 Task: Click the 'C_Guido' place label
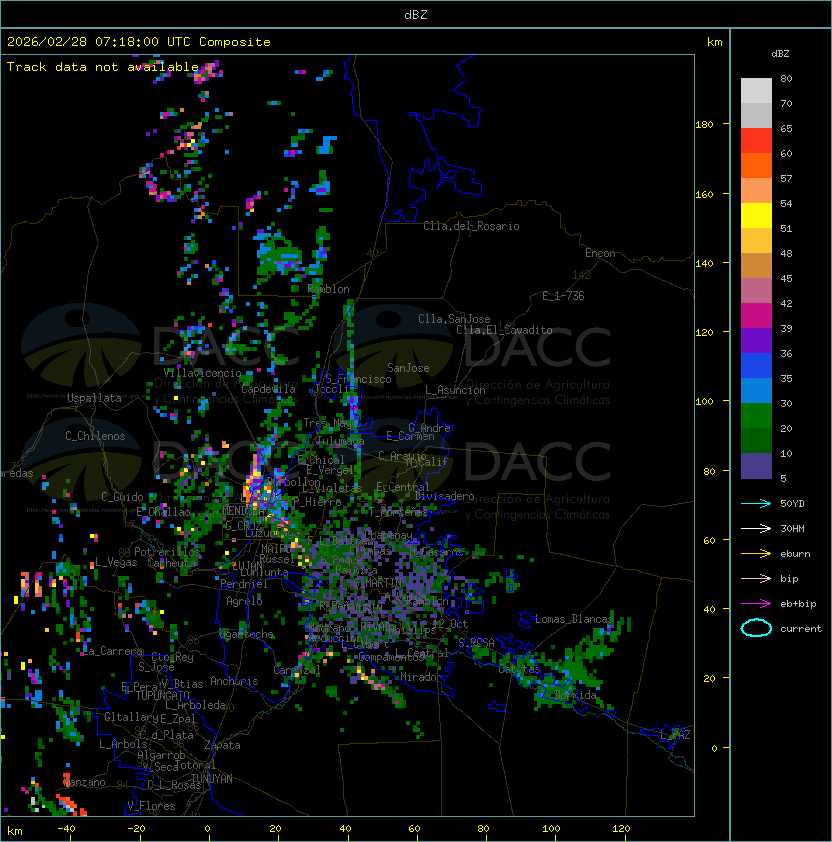click(x=122, y=497)
